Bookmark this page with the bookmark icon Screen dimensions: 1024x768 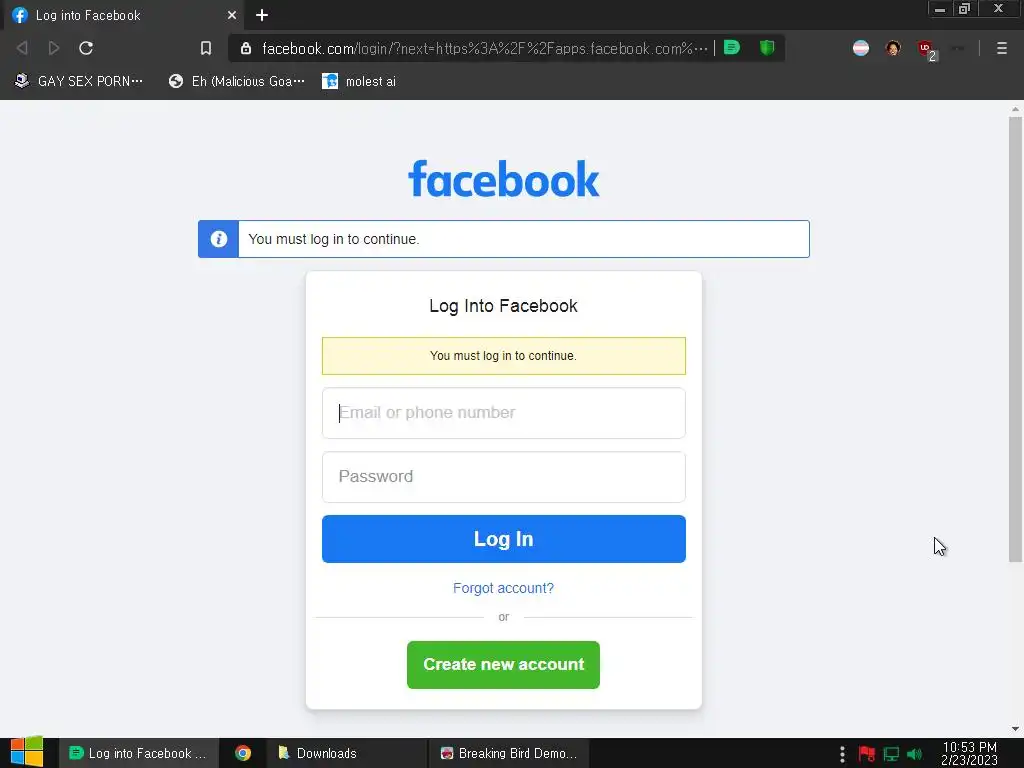point(206,48)
